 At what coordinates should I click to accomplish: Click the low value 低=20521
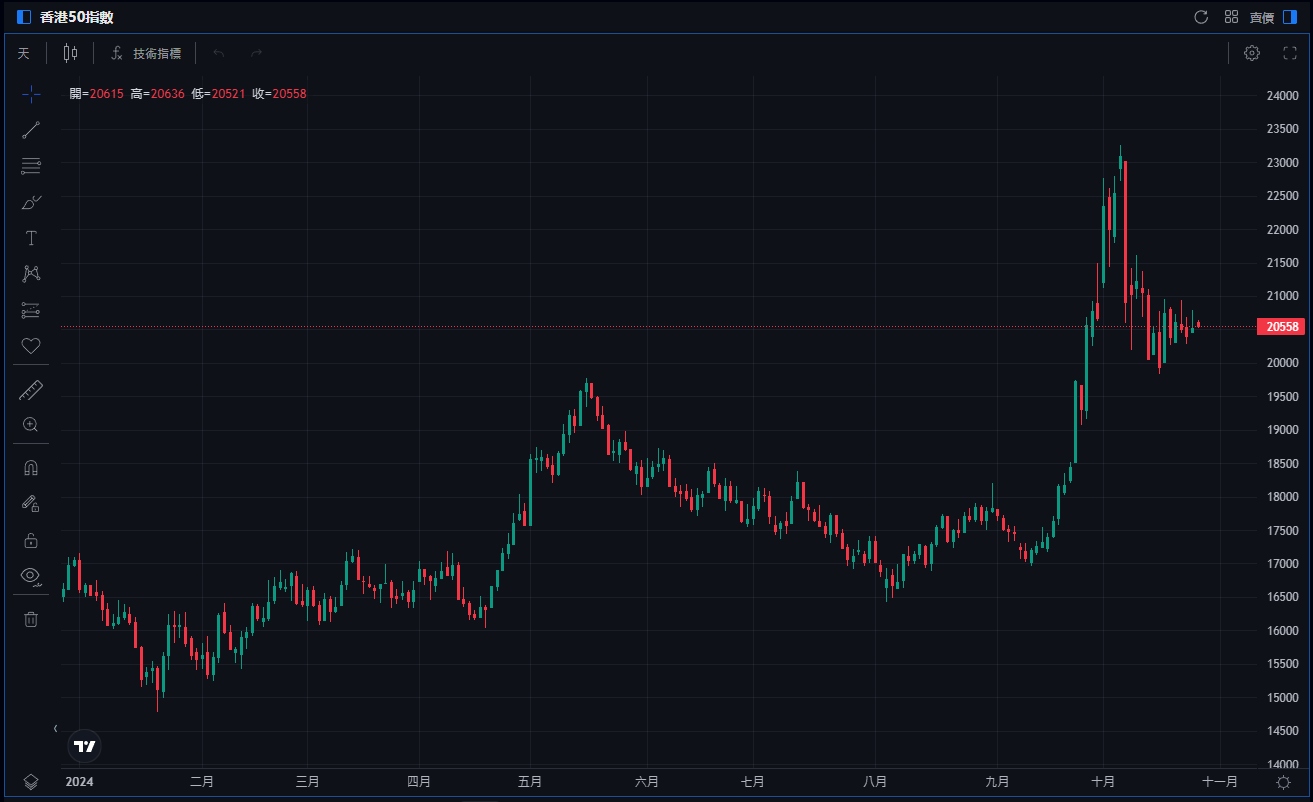point(218,94)
